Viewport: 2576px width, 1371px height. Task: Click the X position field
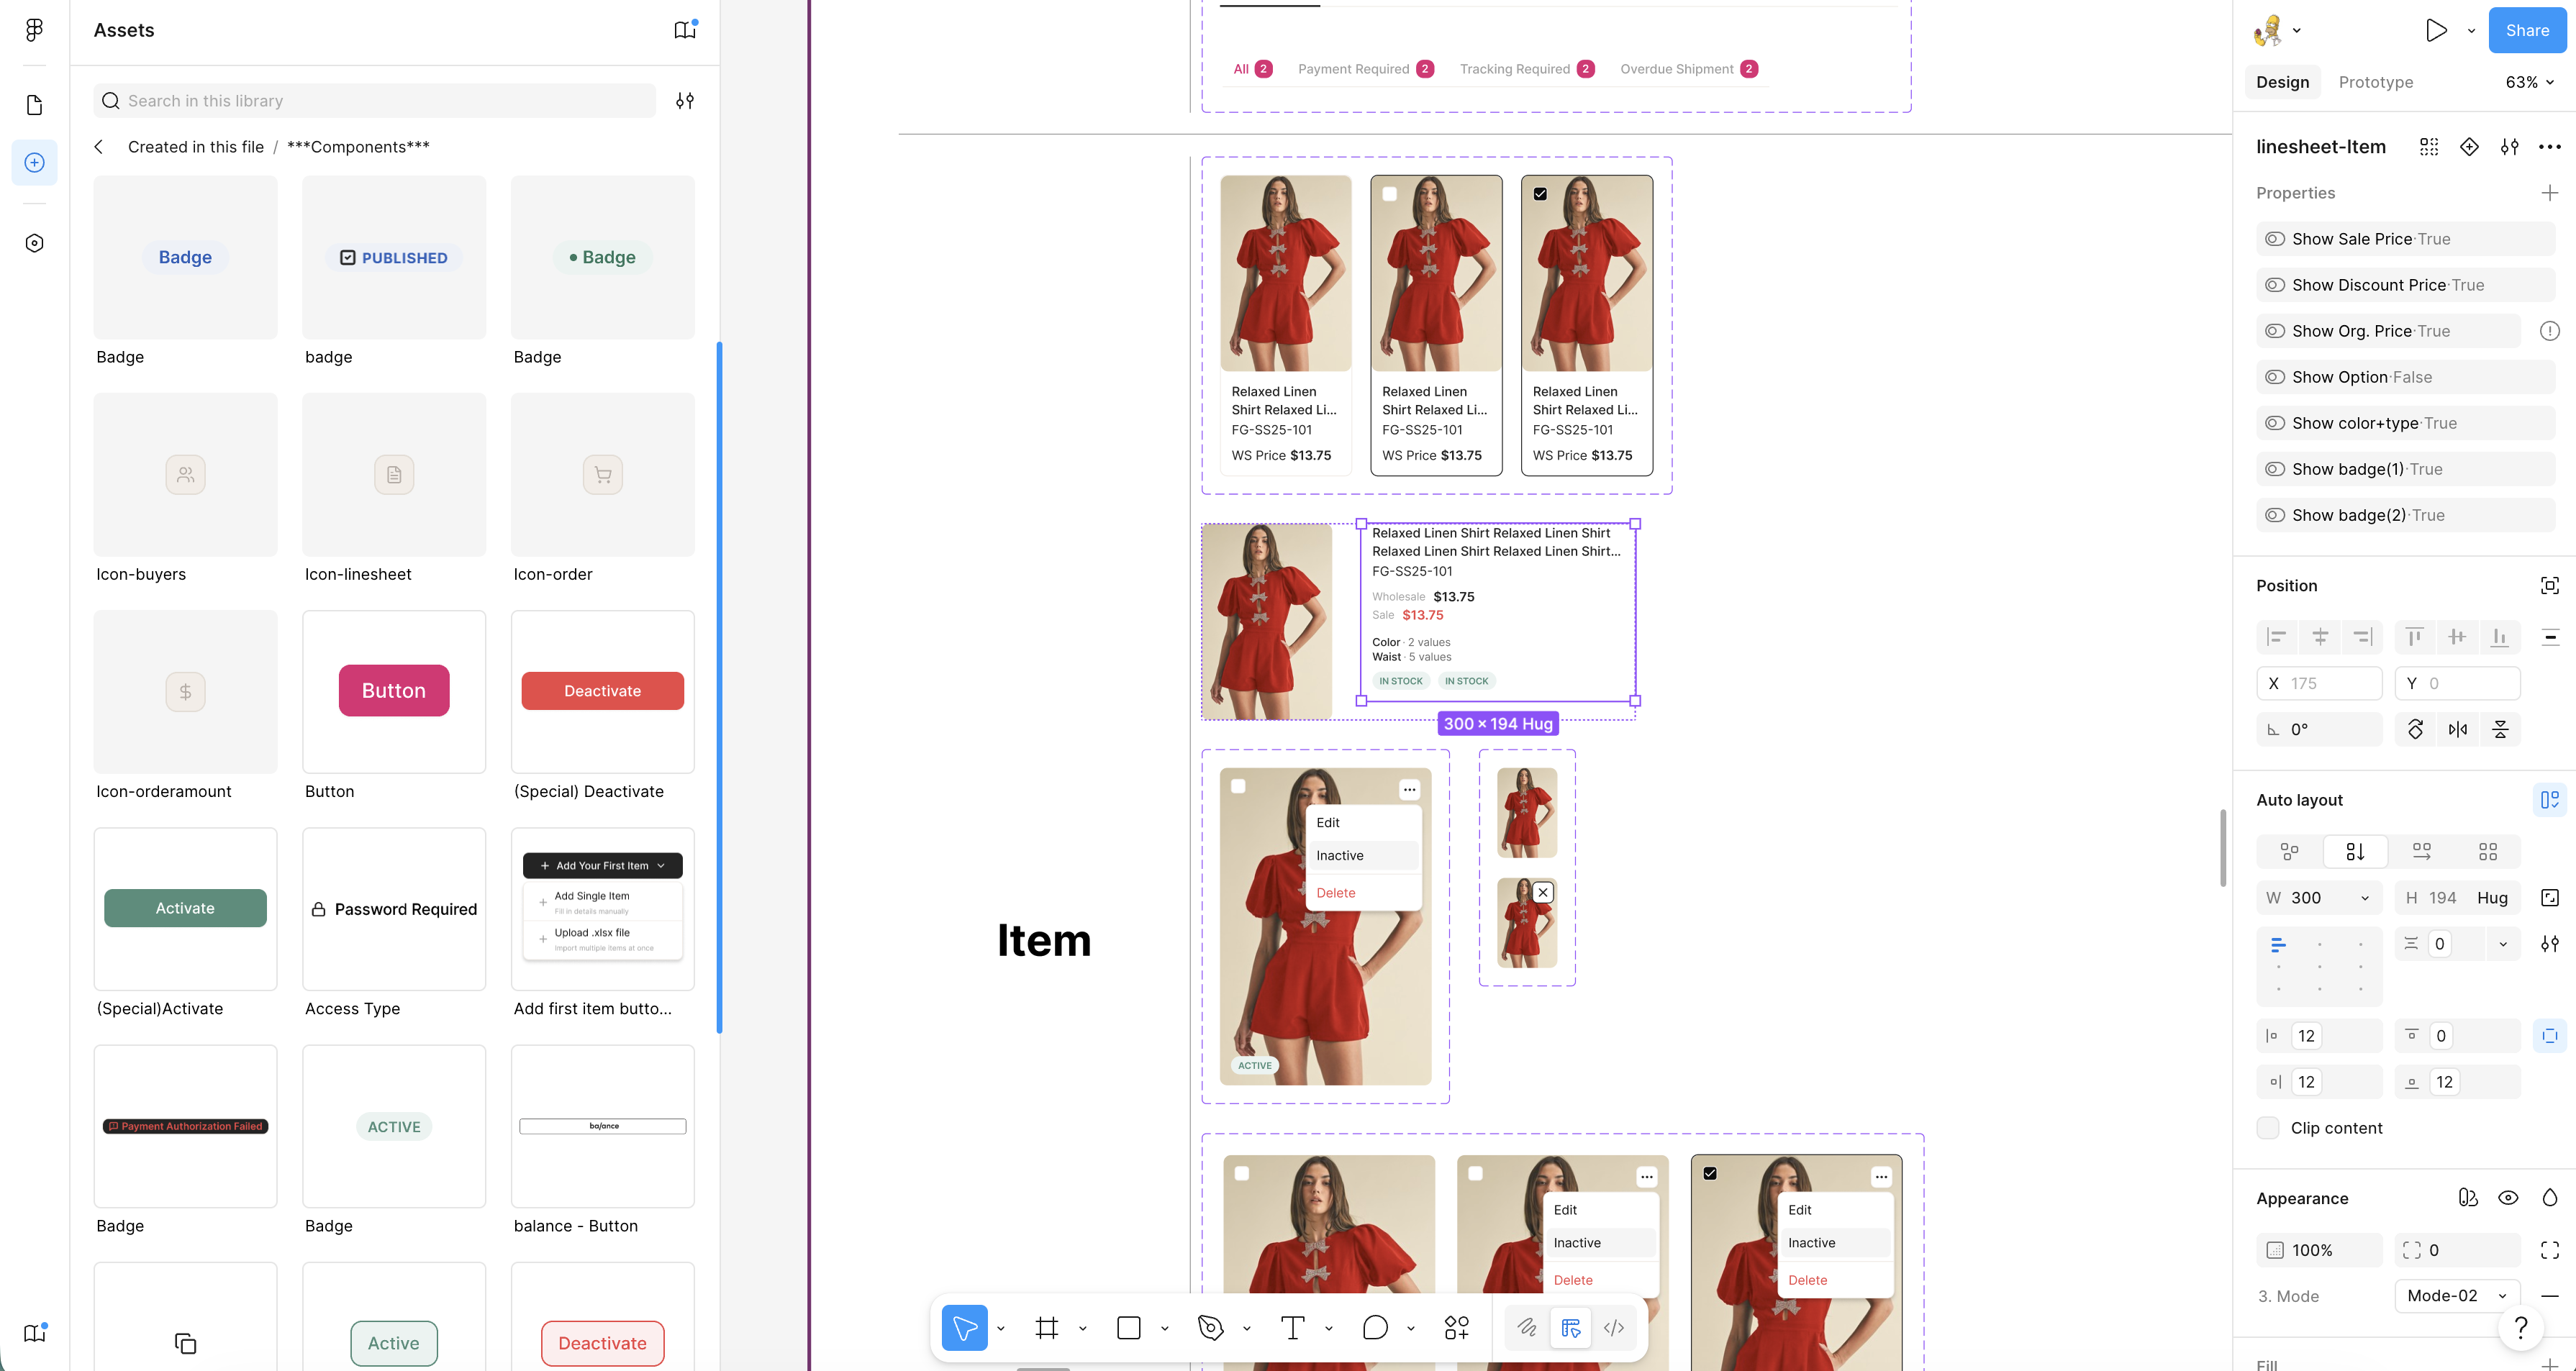2319,683
